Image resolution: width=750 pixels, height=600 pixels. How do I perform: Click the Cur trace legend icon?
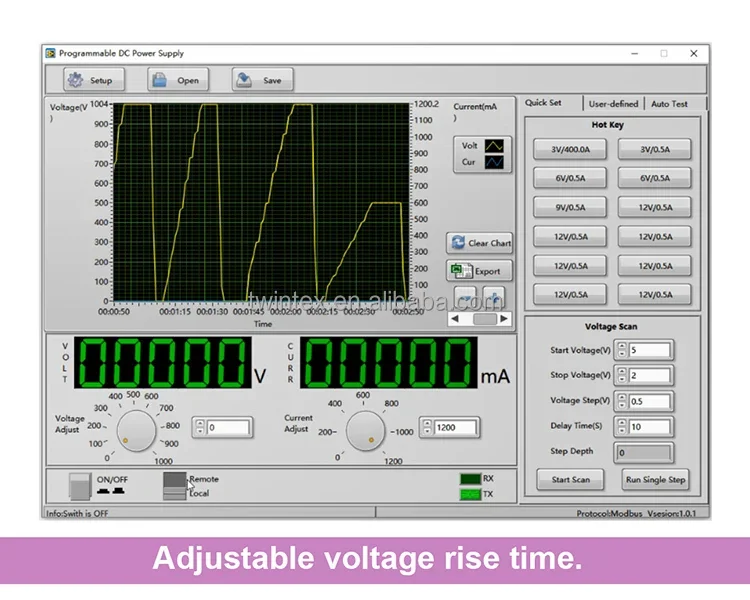click(x=494, y=162)
